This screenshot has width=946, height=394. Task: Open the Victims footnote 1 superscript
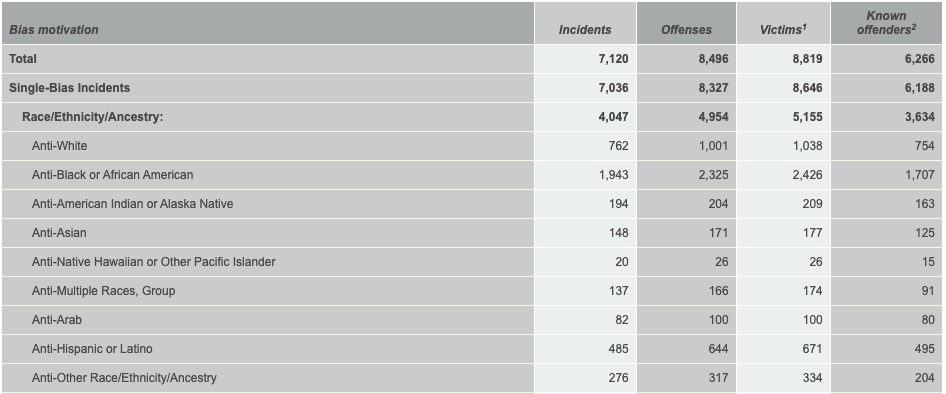pos(805,26)
